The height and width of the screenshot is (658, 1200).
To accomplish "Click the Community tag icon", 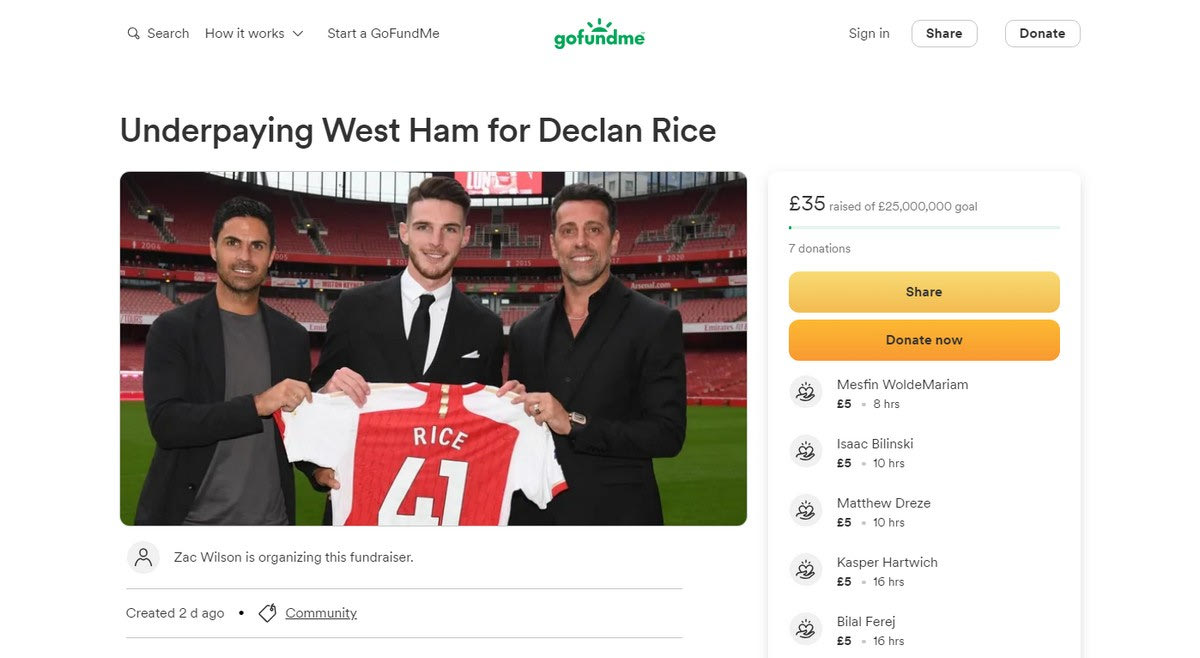I will coord(267,613).
